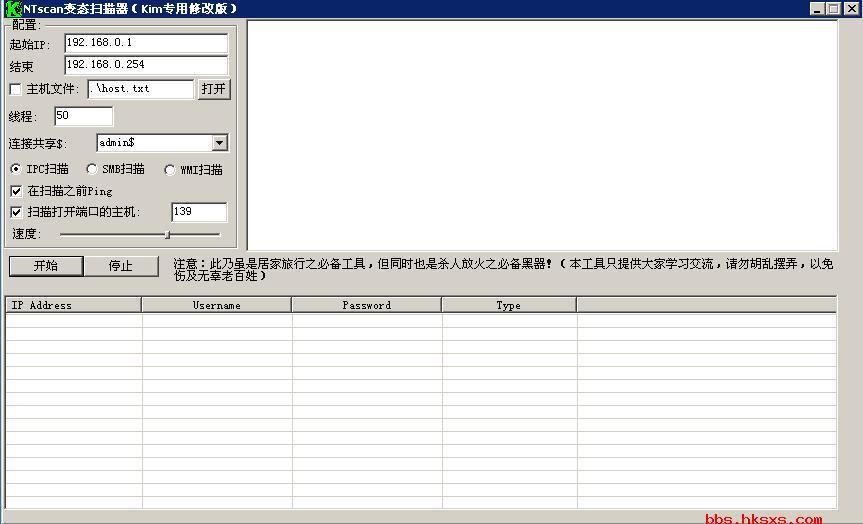Enable the host file checkbox
The height and width of the screenshot is (524, 863).
tap(15, 89)
